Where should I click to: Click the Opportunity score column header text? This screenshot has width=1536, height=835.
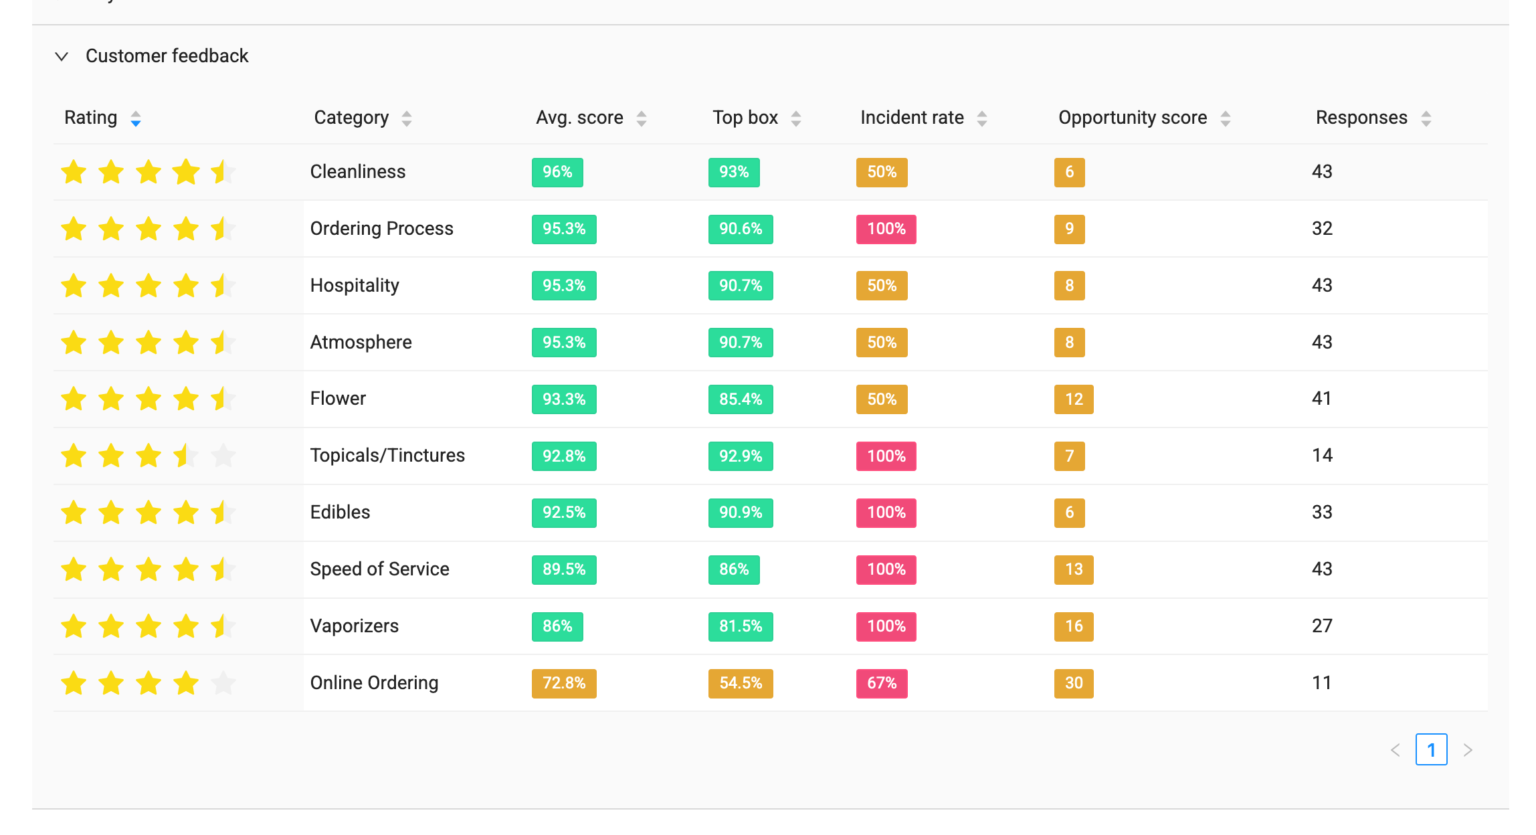[x=1132, y=118]
